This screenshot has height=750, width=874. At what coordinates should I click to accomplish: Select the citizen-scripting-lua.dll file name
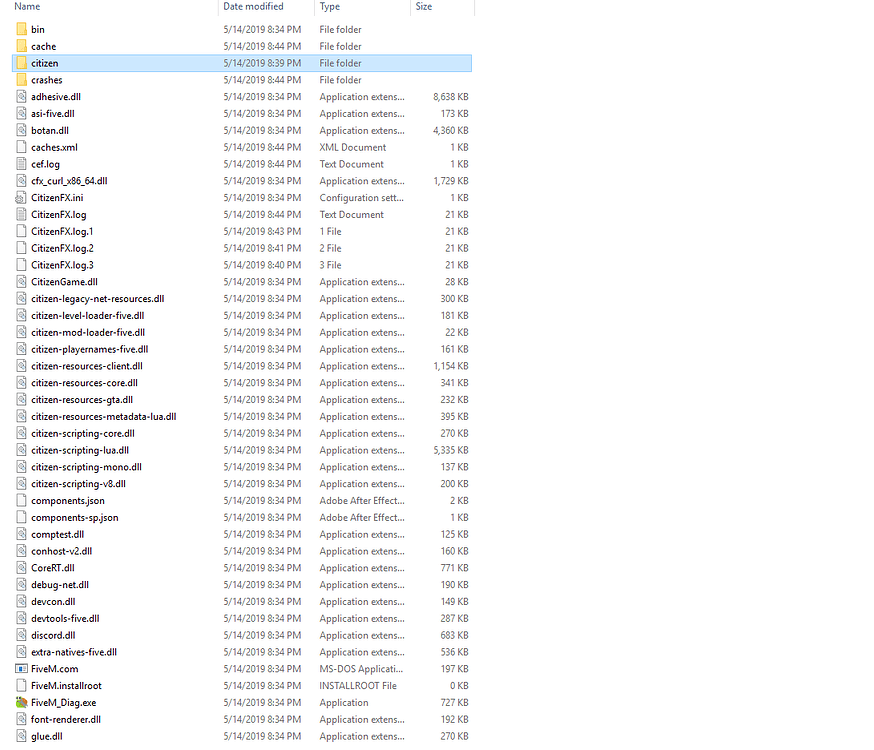coord(80,450)
